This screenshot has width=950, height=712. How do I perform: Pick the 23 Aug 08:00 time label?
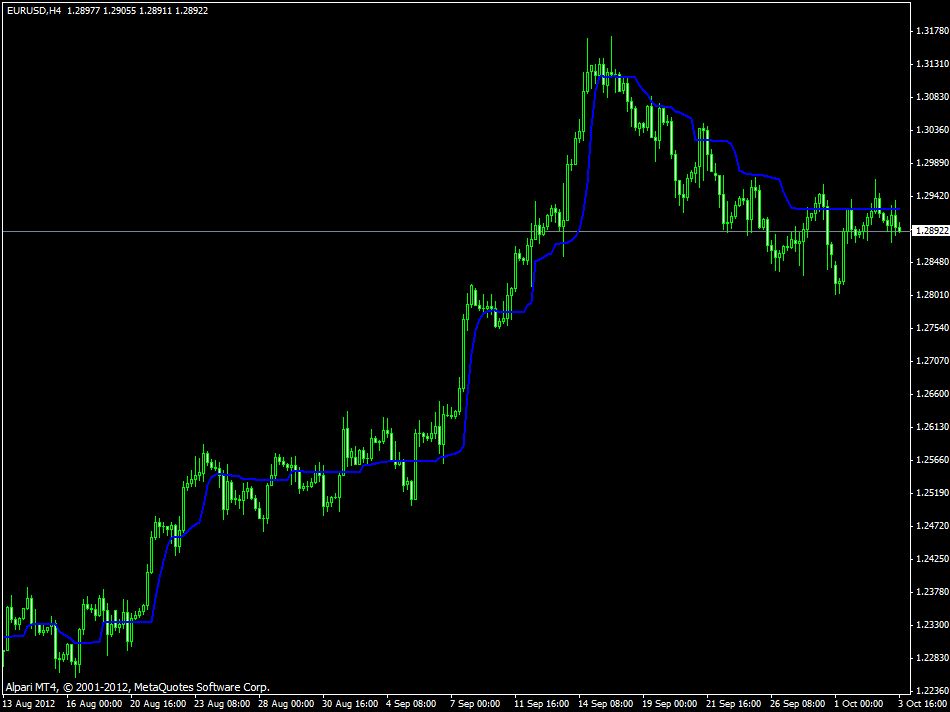click(x=222, y=705)
